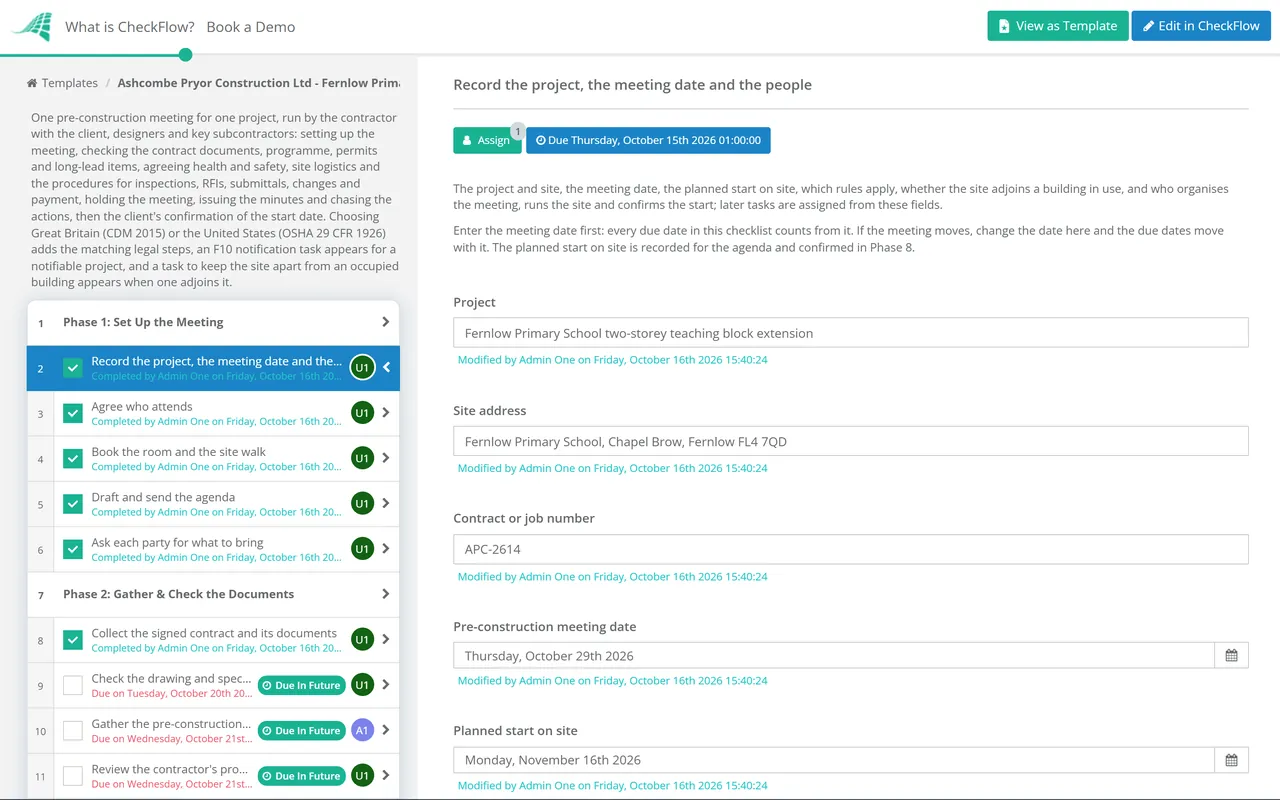Uncheck the Agree who attends checkbox

(x=73, y=413)
